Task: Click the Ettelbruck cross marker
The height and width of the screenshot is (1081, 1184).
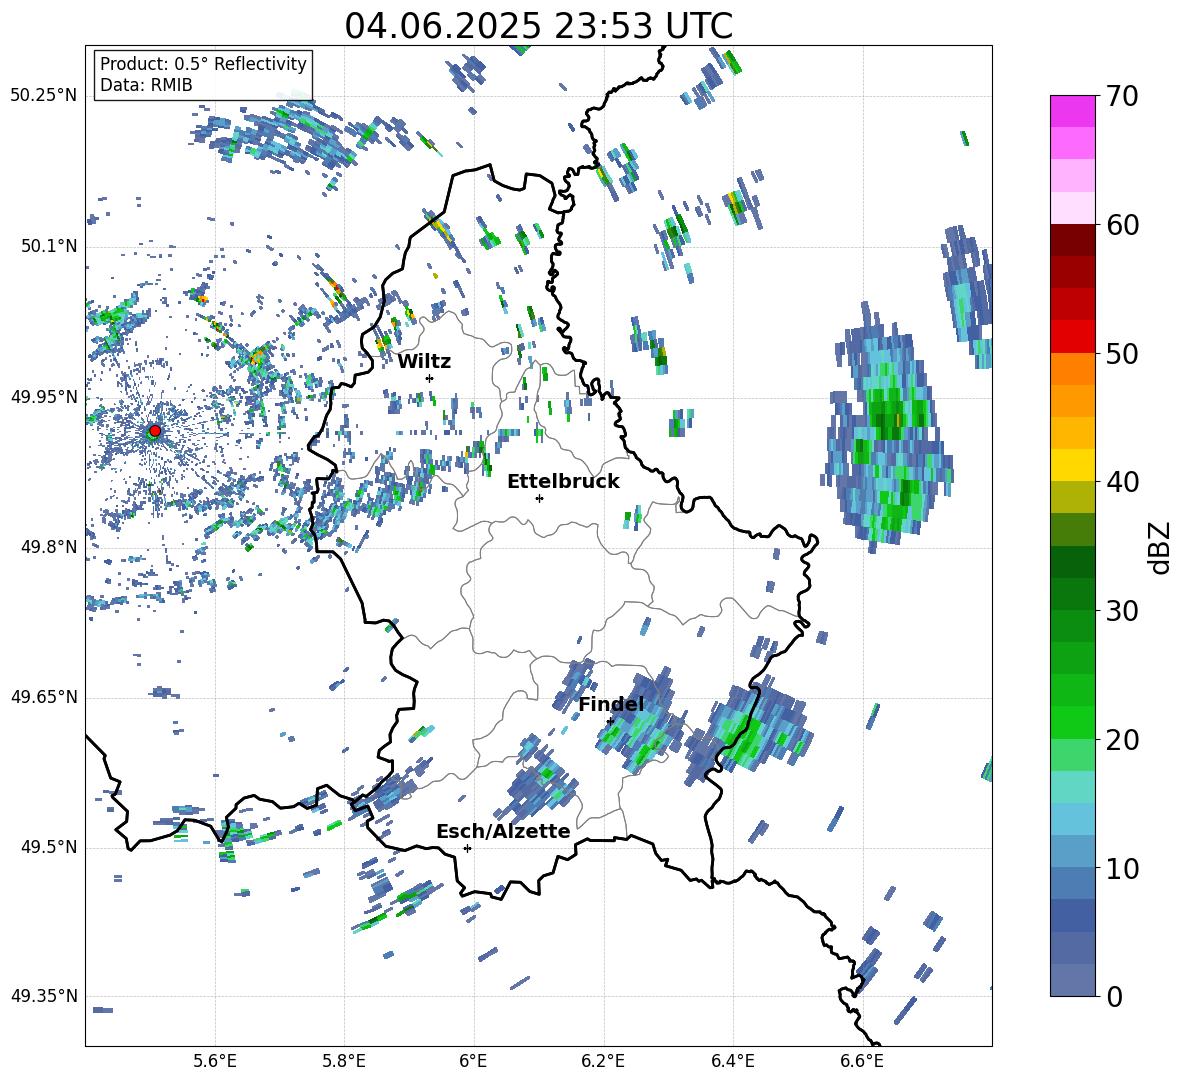Action: (539, 498)
